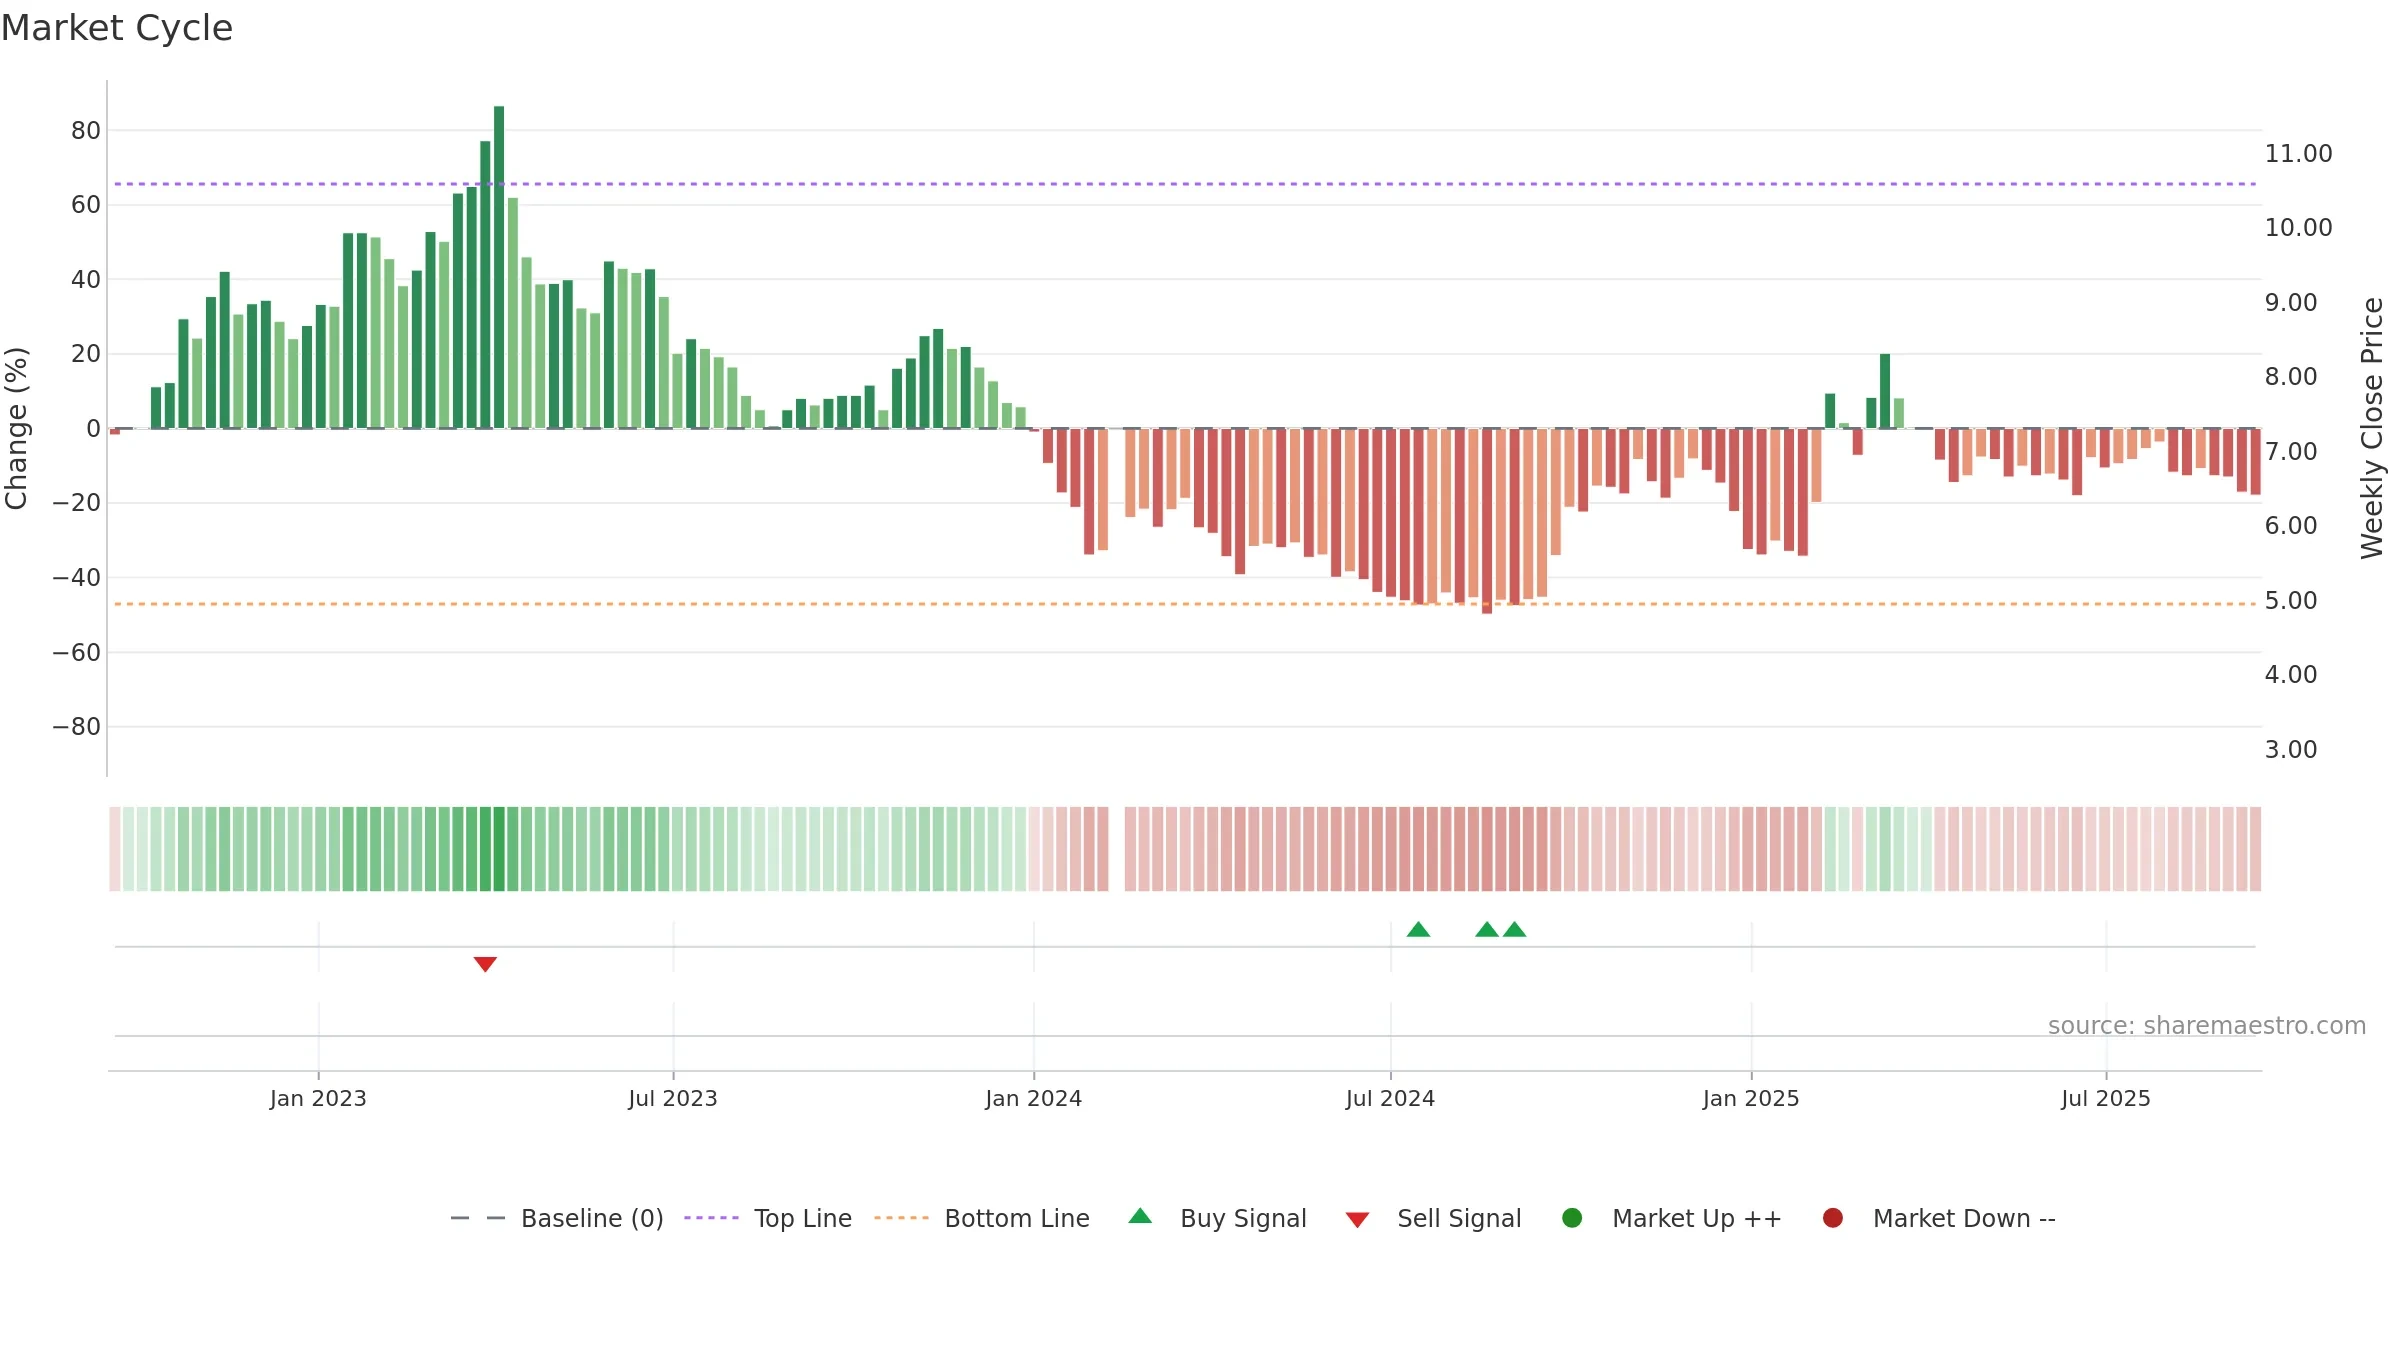This screenshot has height=1350, width=2400.
Task: Click the Market Cycle chart title
Action: point(117,28)
